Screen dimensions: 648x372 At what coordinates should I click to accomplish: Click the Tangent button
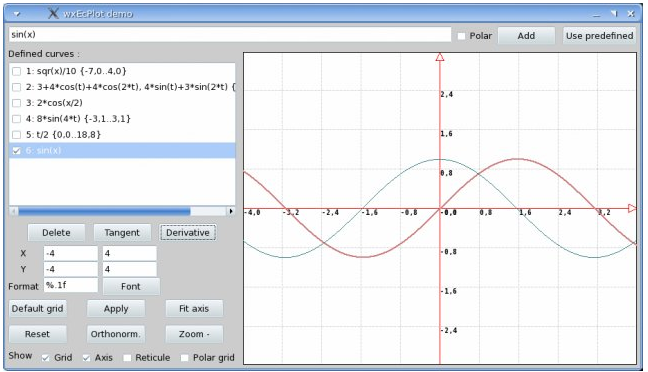pyautogui.click(x=122, y=233)
